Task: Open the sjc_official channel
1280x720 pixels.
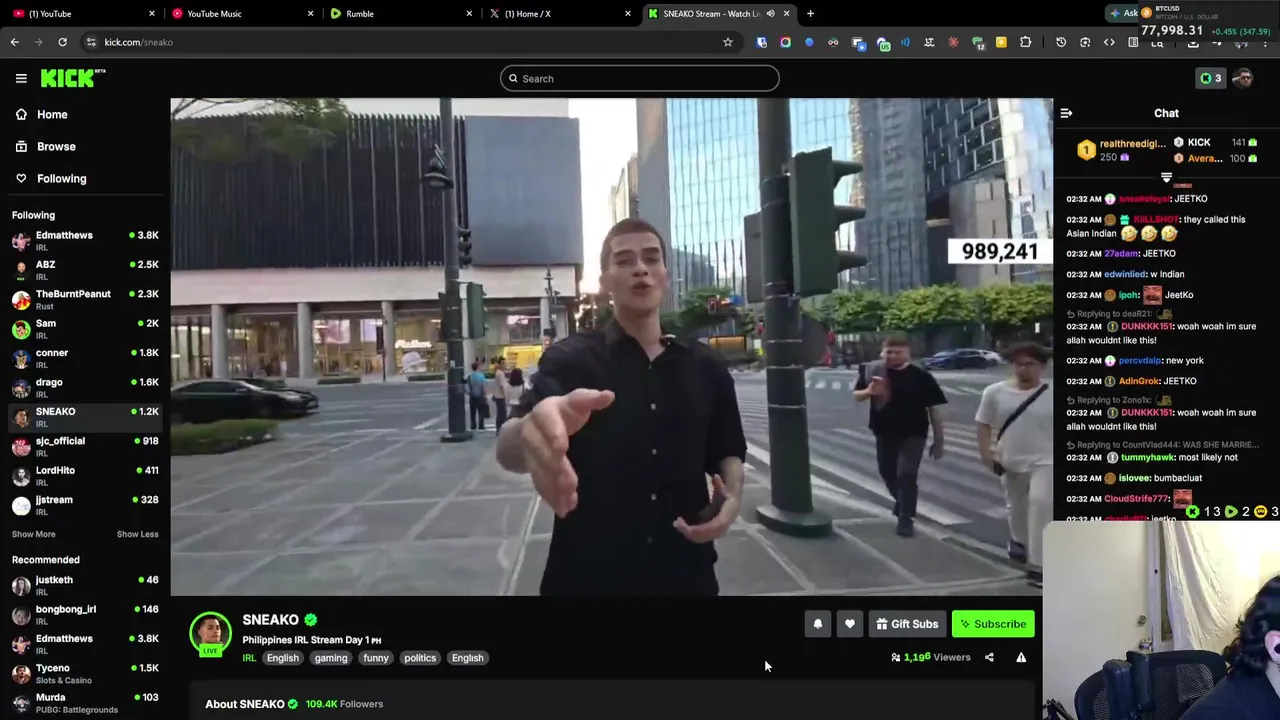Action: pos(85,446)
